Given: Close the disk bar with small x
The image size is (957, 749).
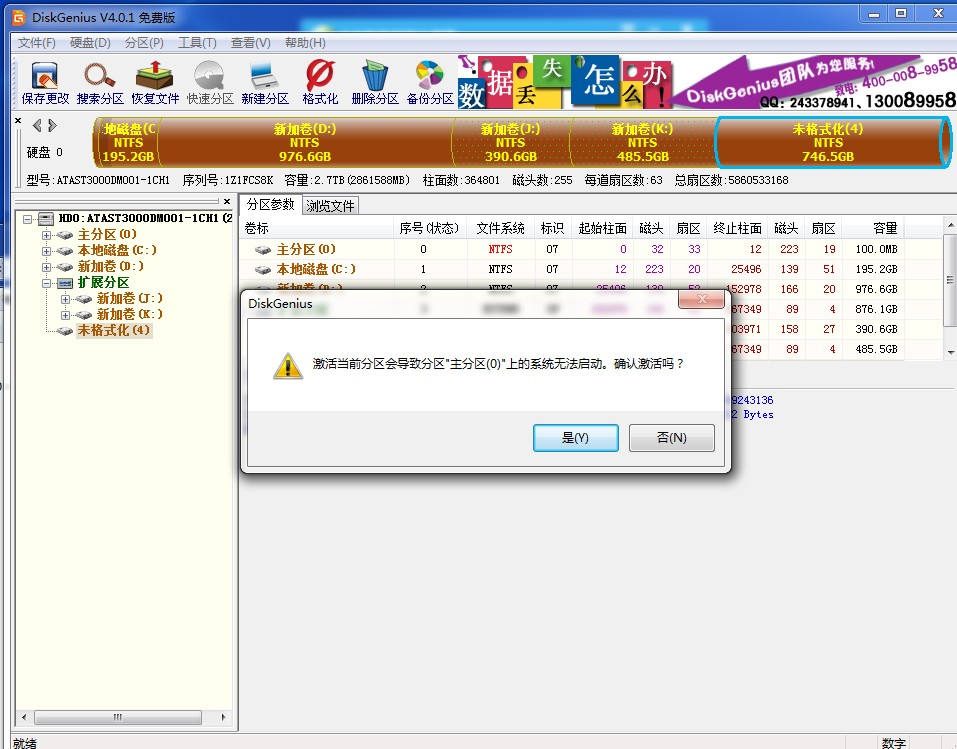Looking at the screenshot, I should pyautogui.click(x=18, y=120).
